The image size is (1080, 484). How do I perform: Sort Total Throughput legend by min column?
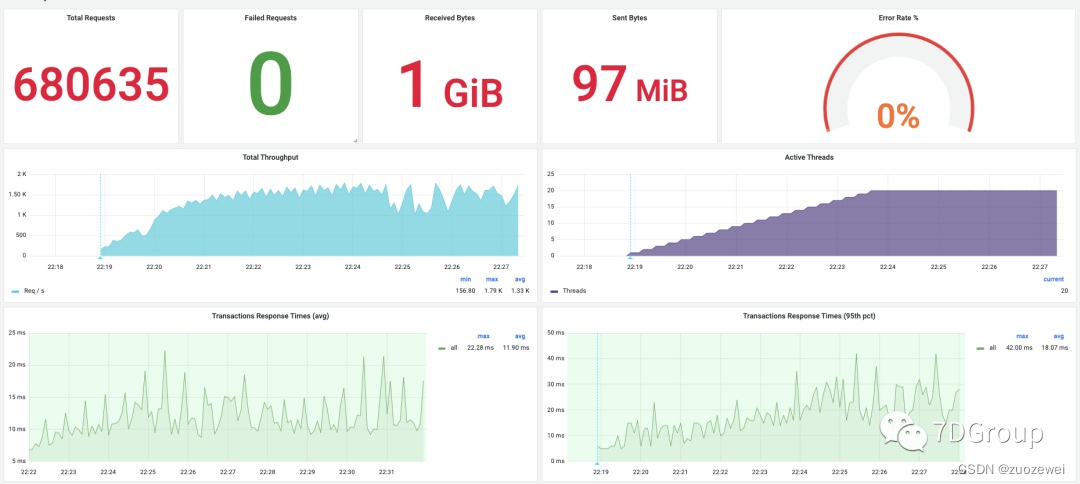click(x=465, y=279)
